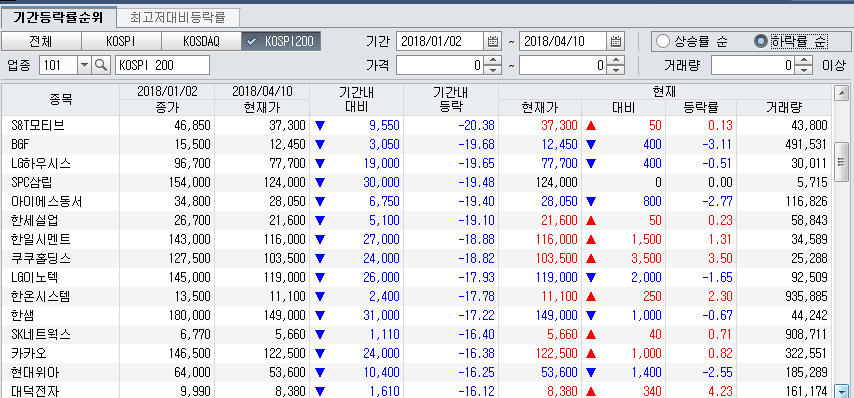The width and height of the screenshot is (854, 398).
Task: Click the end date field 2018/04/10
Action: pyautogui.click(x=563, y=41)
